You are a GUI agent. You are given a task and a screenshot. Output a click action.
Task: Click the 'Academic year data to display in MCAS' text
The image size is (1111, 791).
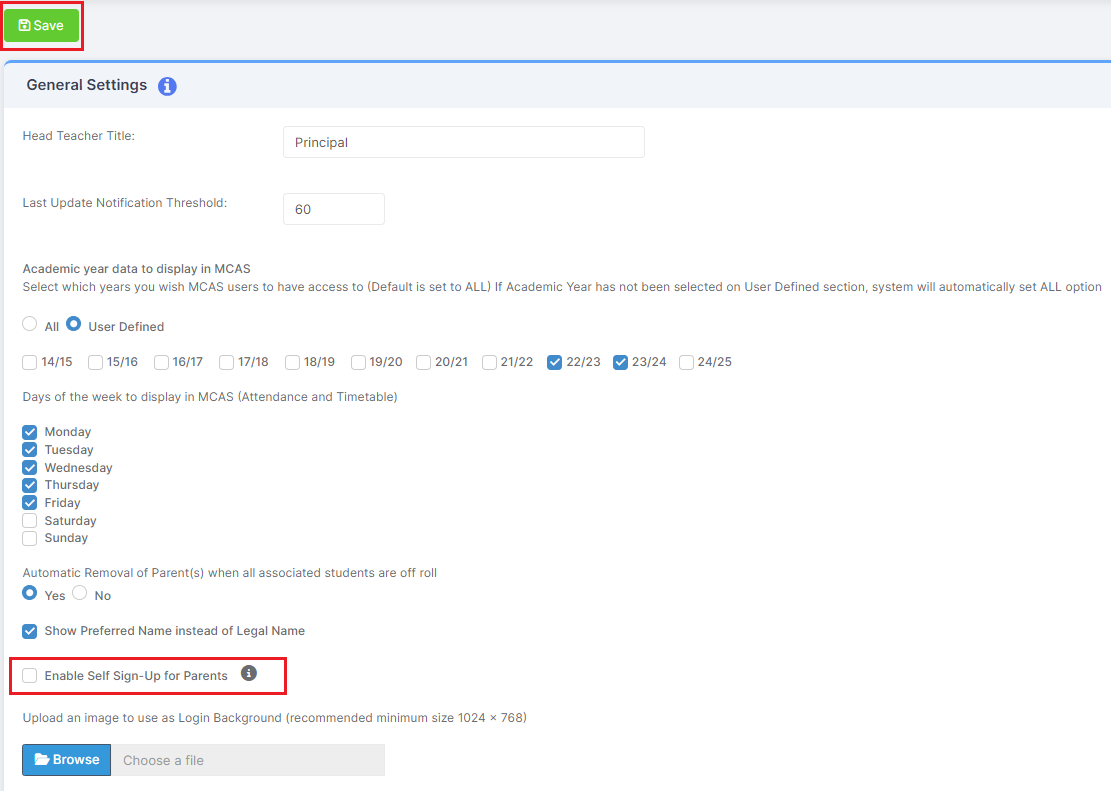(x=137, y=269)
